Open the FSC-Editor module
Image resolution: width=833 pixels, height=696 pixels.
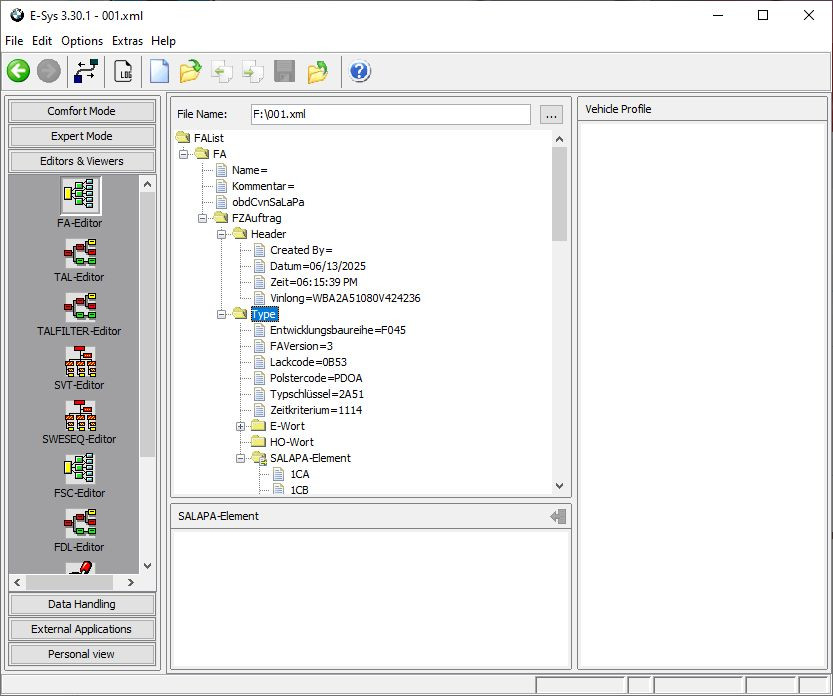80,477
